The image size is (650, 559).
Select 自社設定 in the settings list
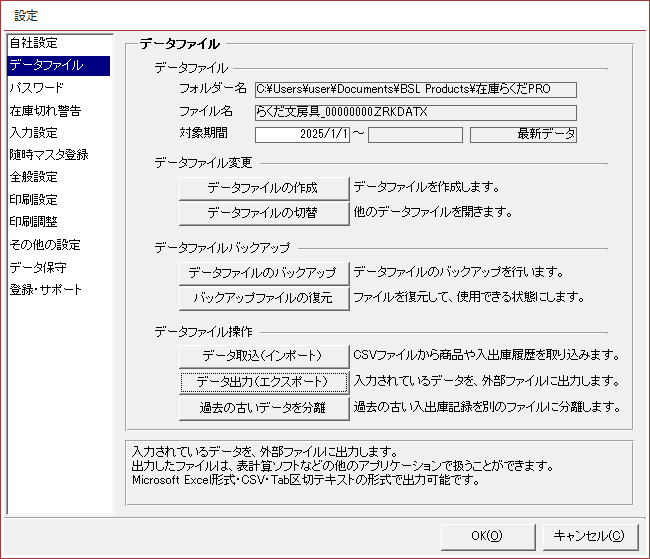click(34, 43)
